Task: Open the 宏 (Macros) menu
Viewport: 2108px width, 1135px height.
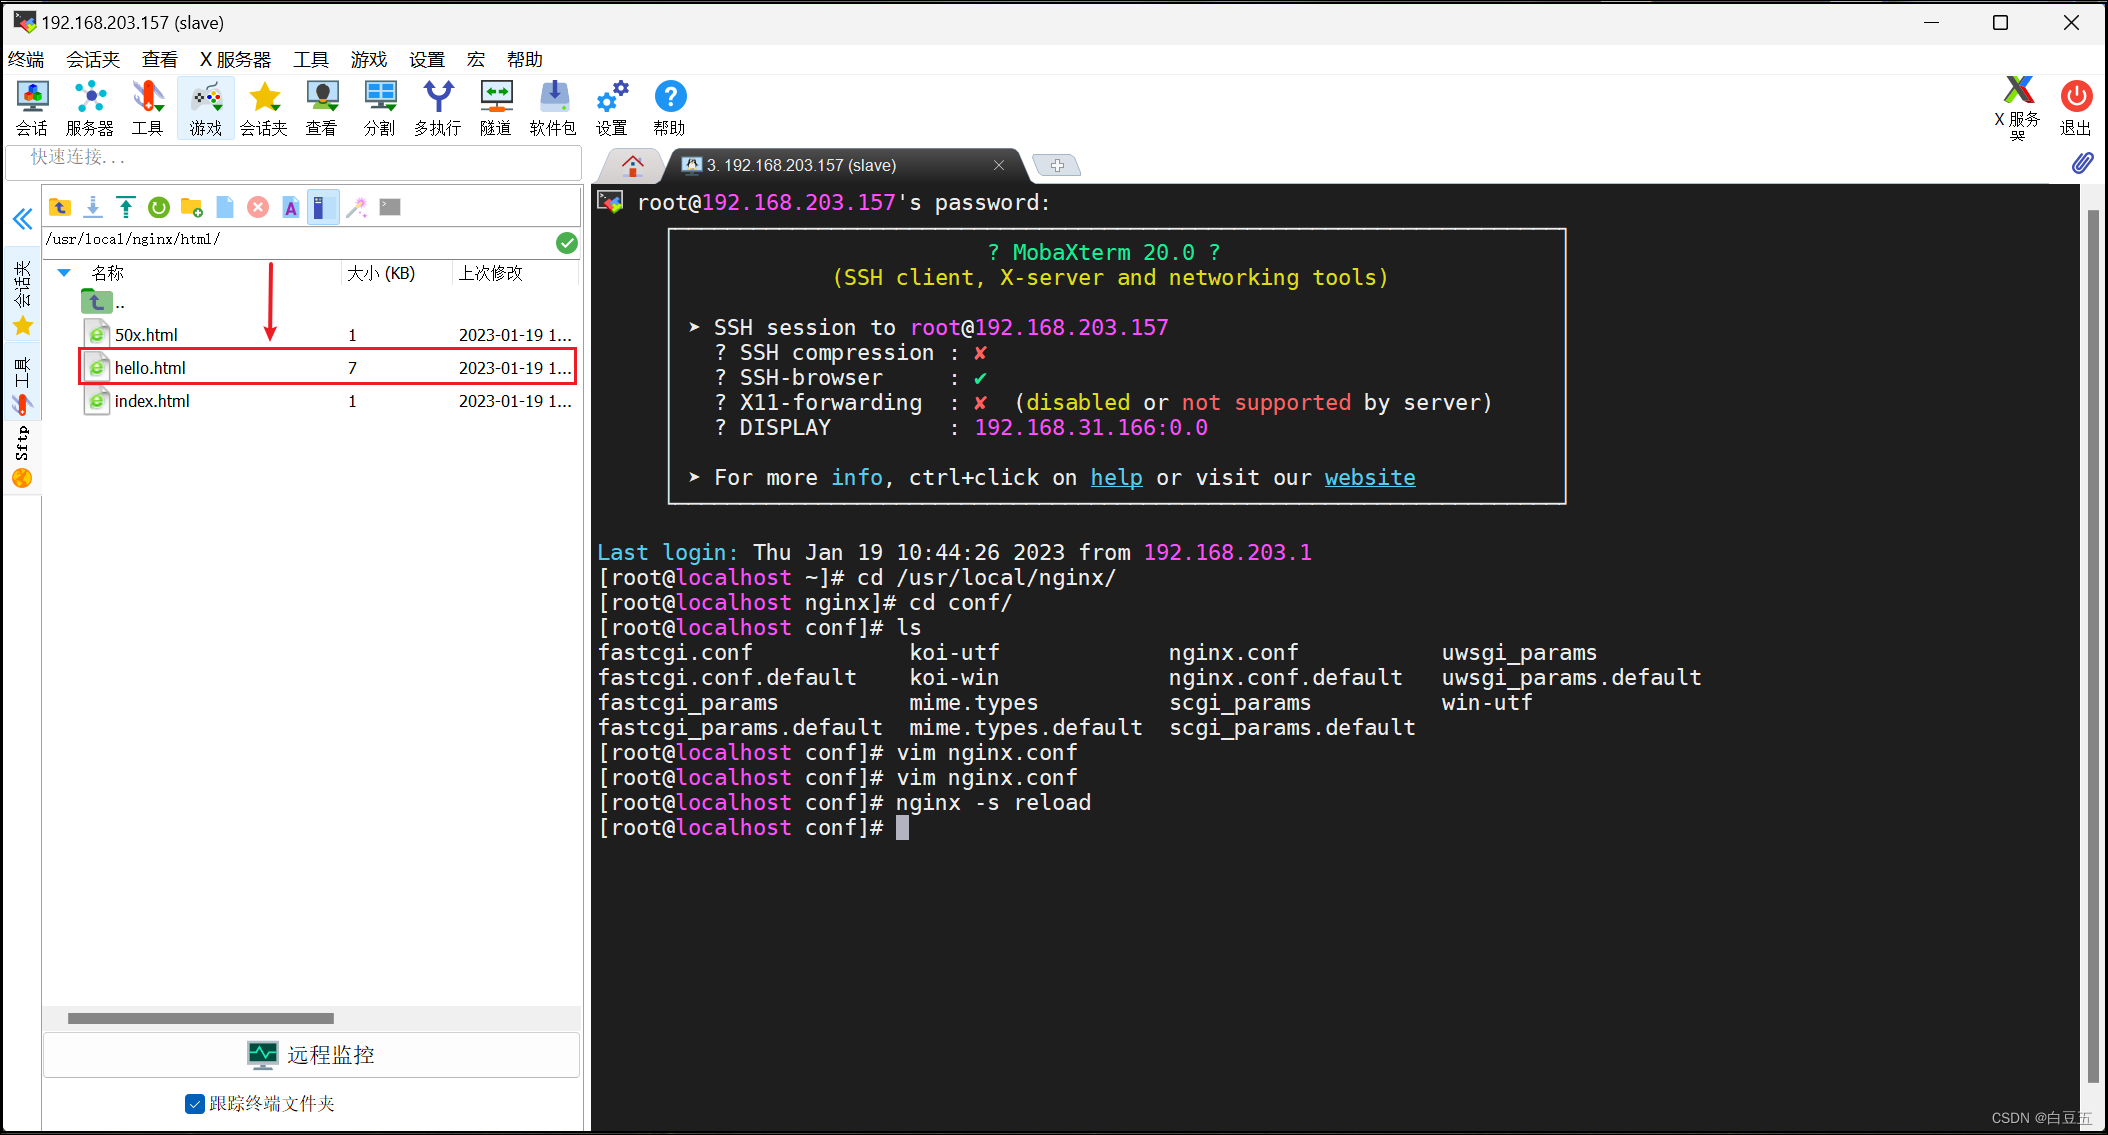Action: (x=476, y=59)
